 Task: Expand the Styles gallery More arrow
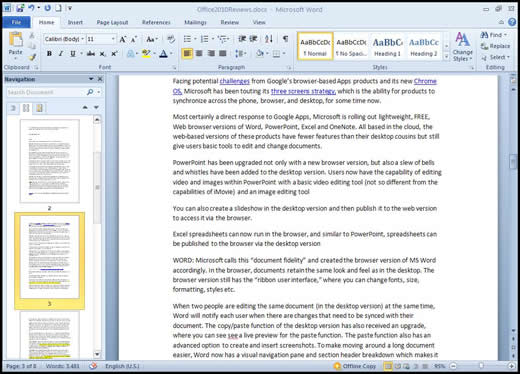446,57
